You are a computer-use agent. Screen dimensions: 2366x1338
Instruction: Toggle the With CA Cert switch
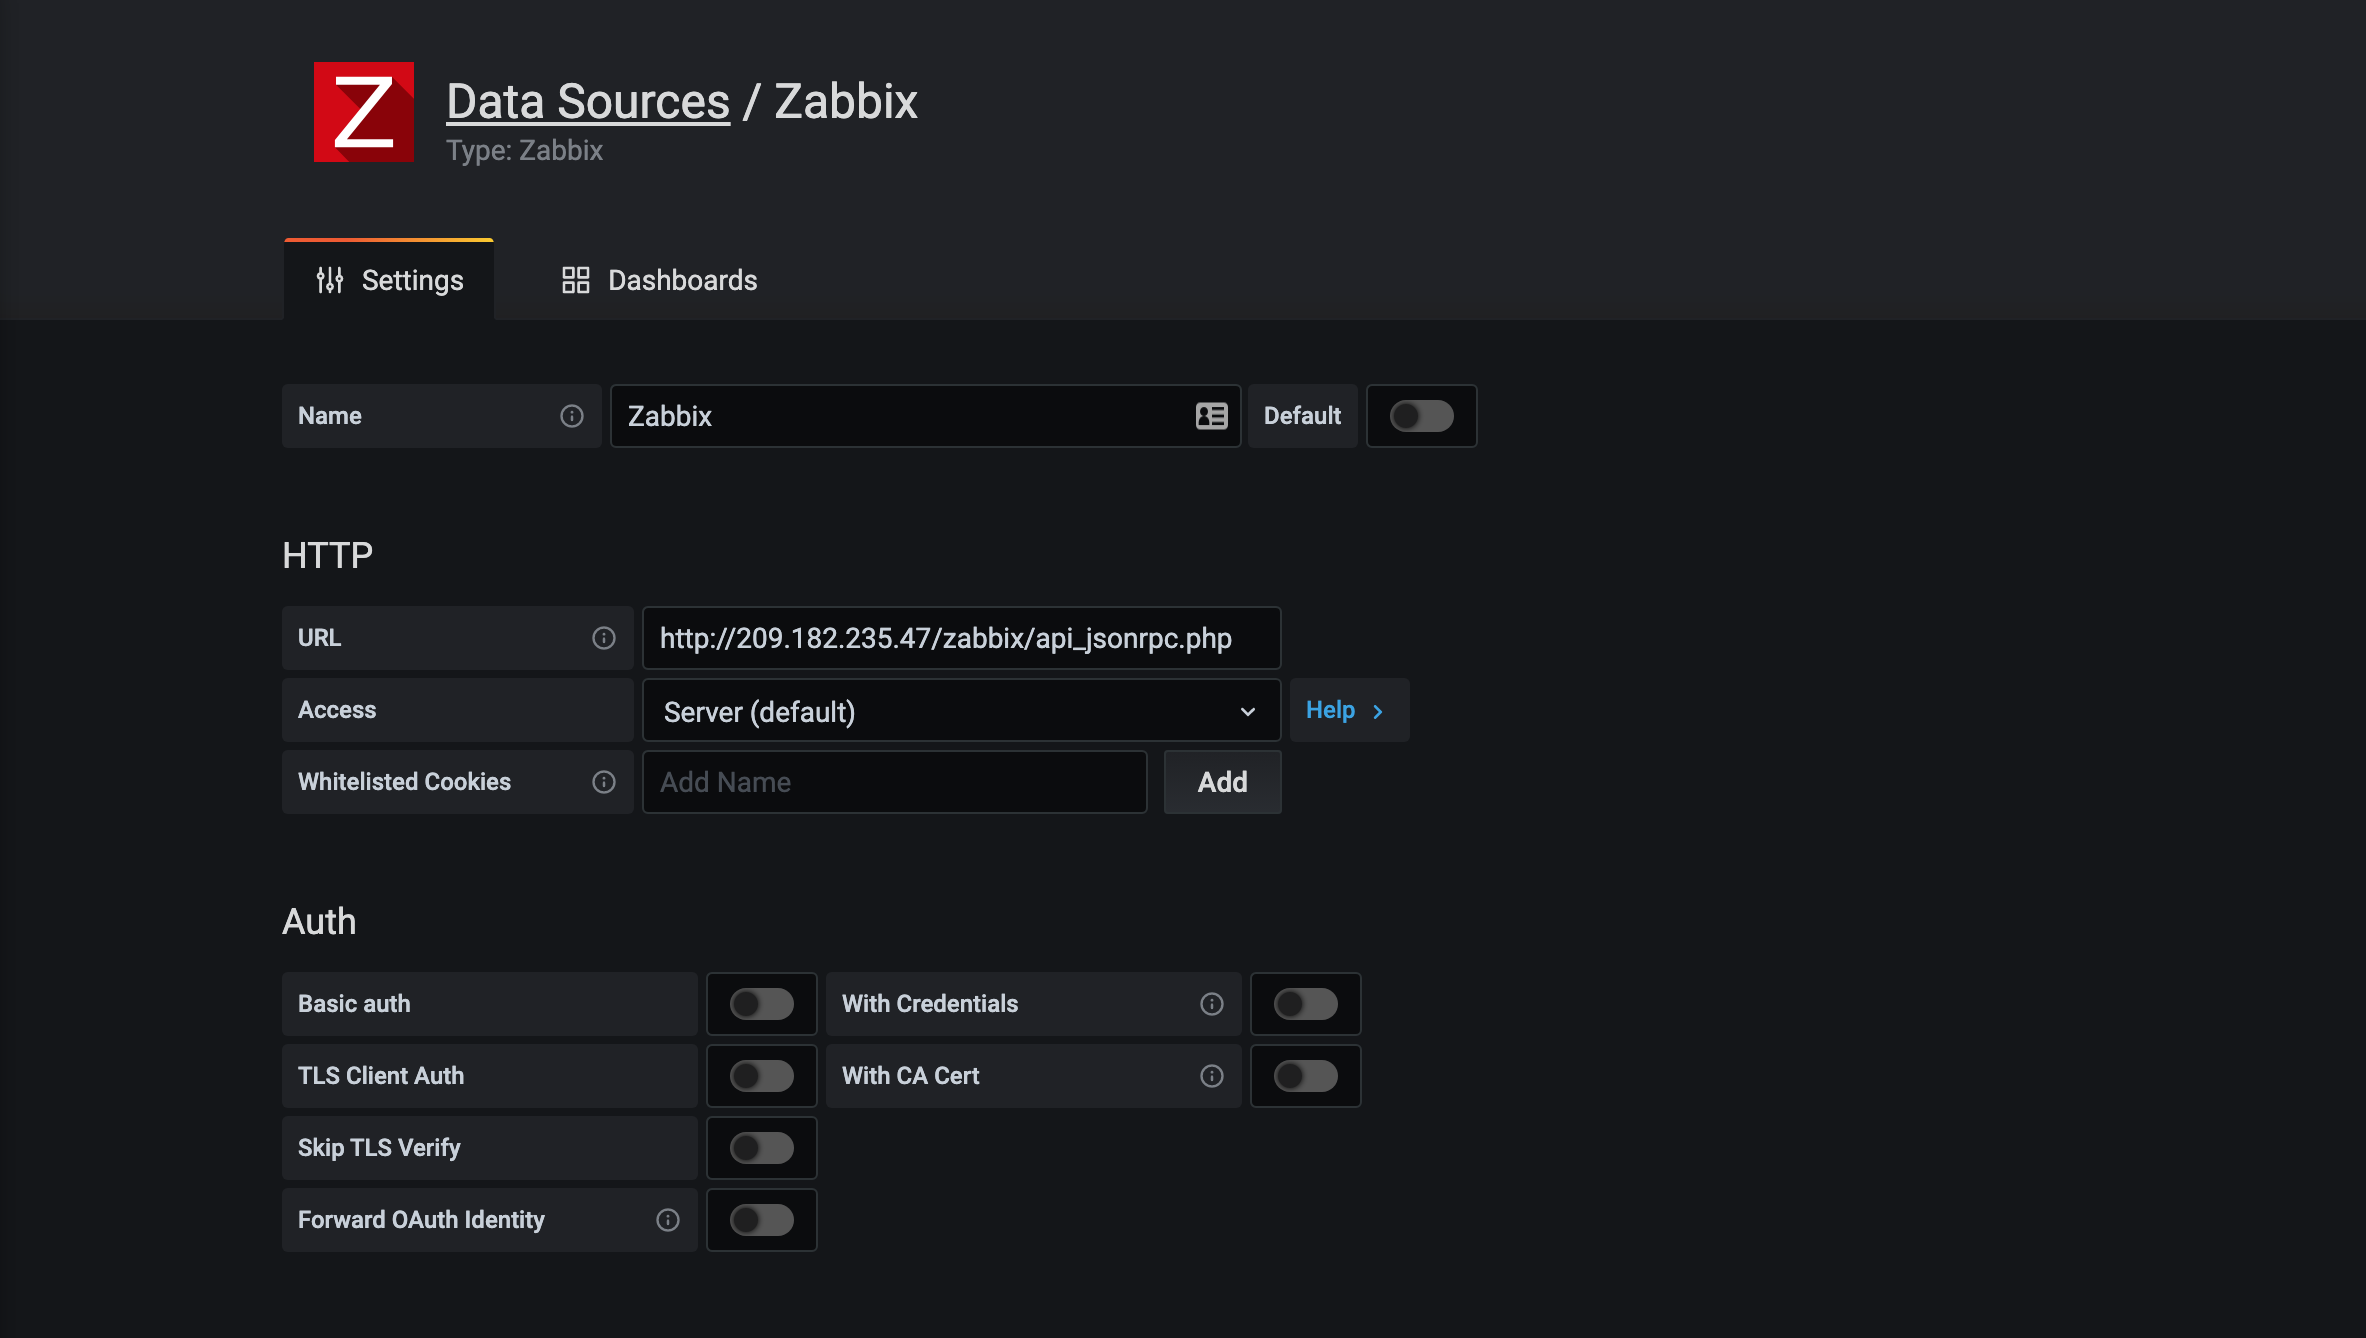click(x=1305, y=1076)
